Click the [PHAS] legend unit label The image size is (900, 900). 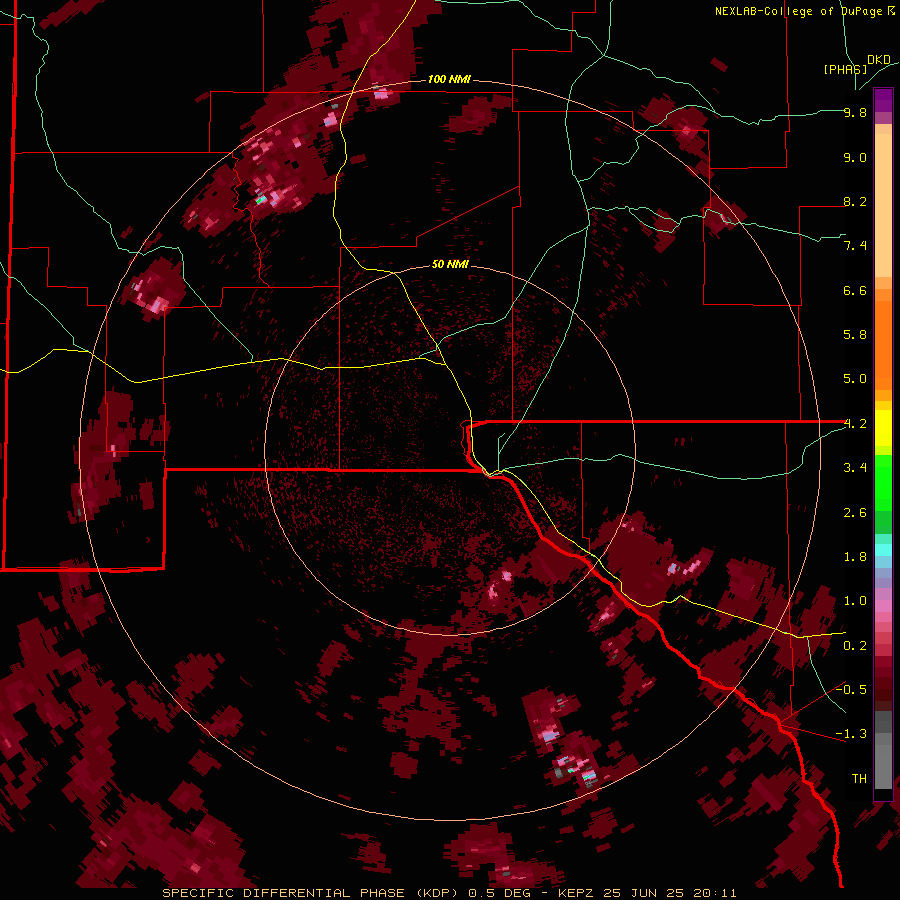[845, 69]
